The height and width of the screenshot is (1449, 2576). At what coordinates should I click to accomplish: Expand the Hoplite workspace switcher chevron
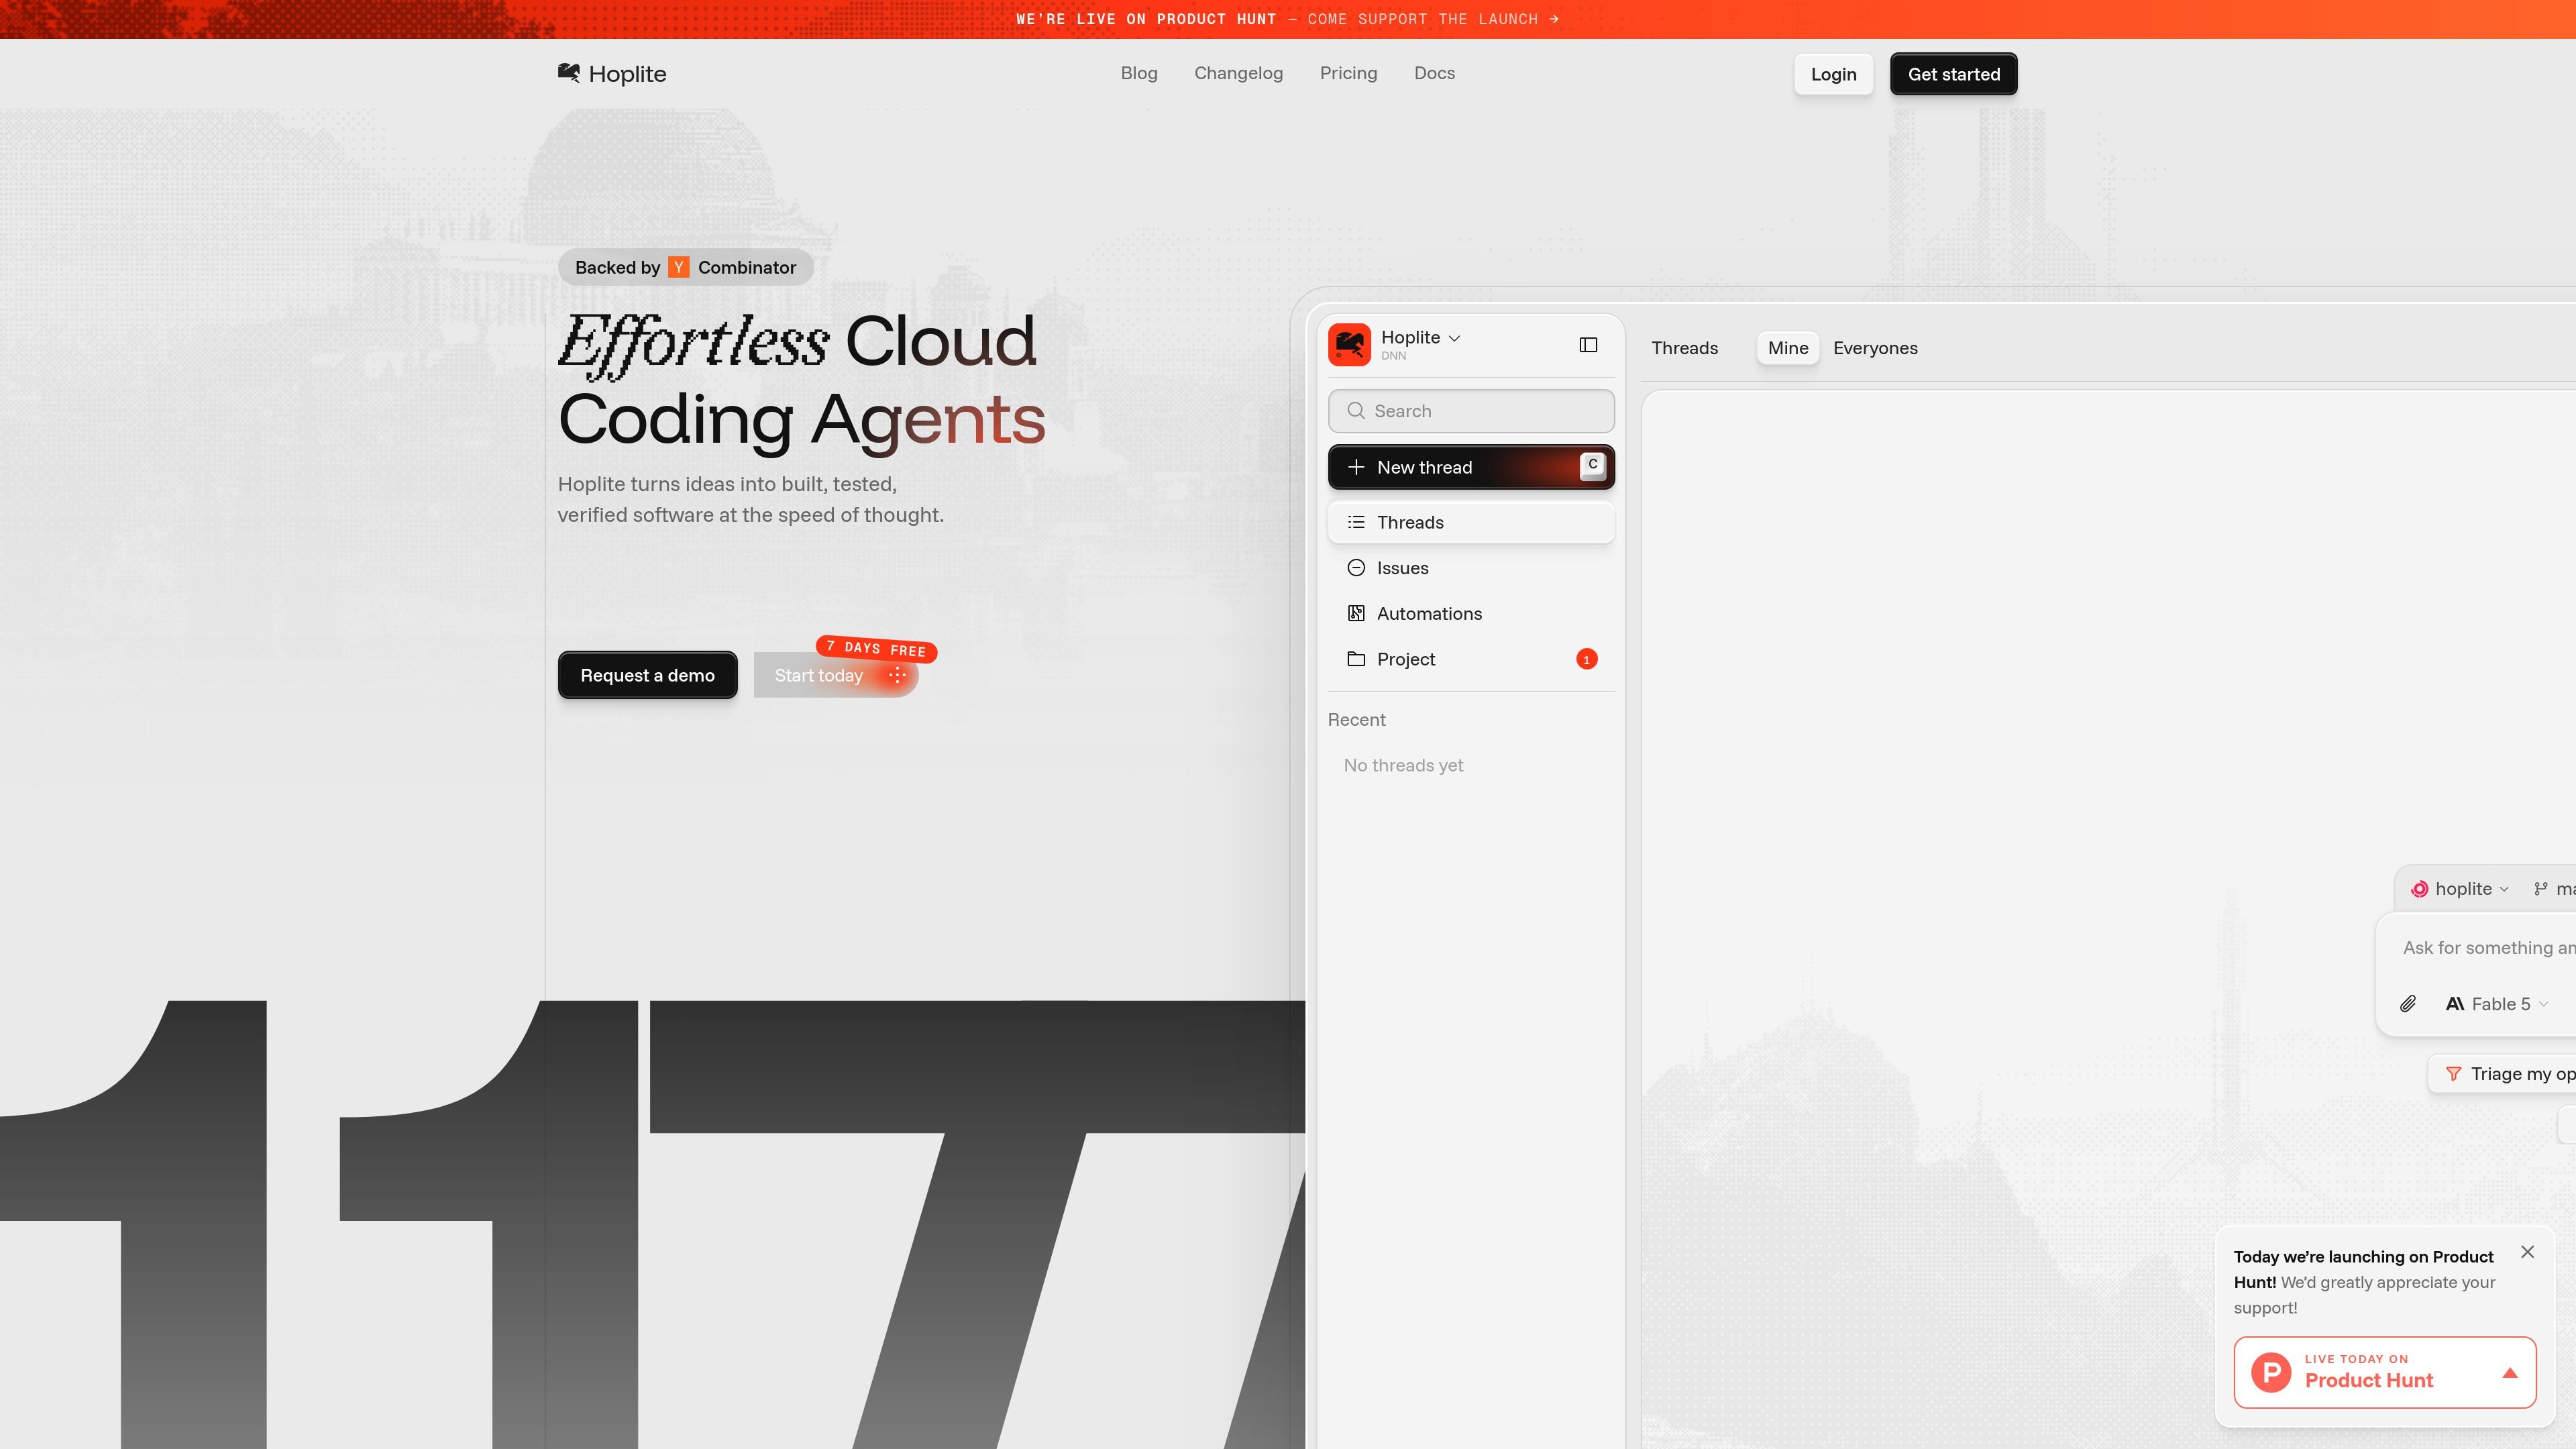tap(1454, 338)
